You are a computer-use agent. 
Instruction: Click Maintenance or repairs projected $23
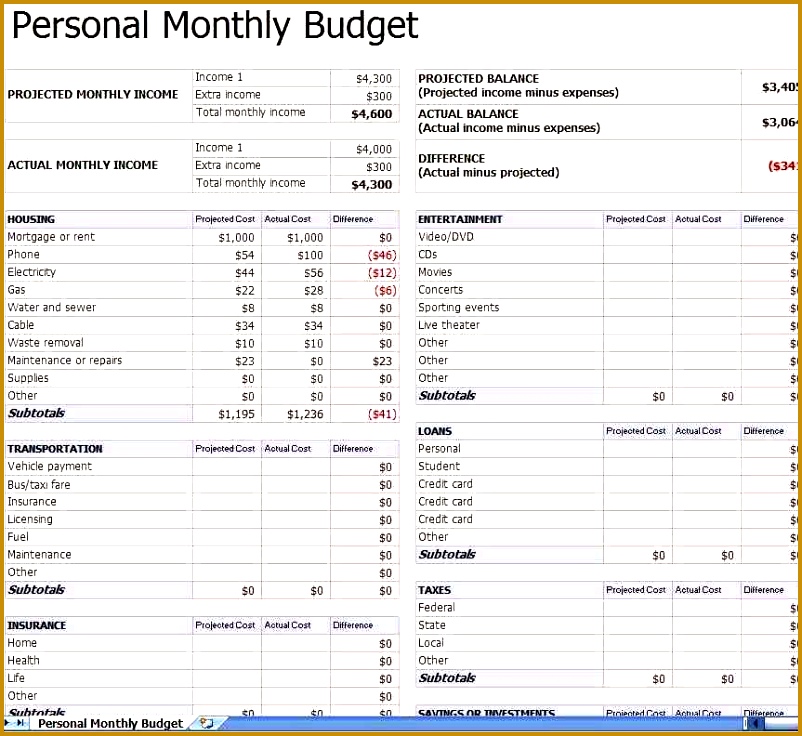pos(244,361)
